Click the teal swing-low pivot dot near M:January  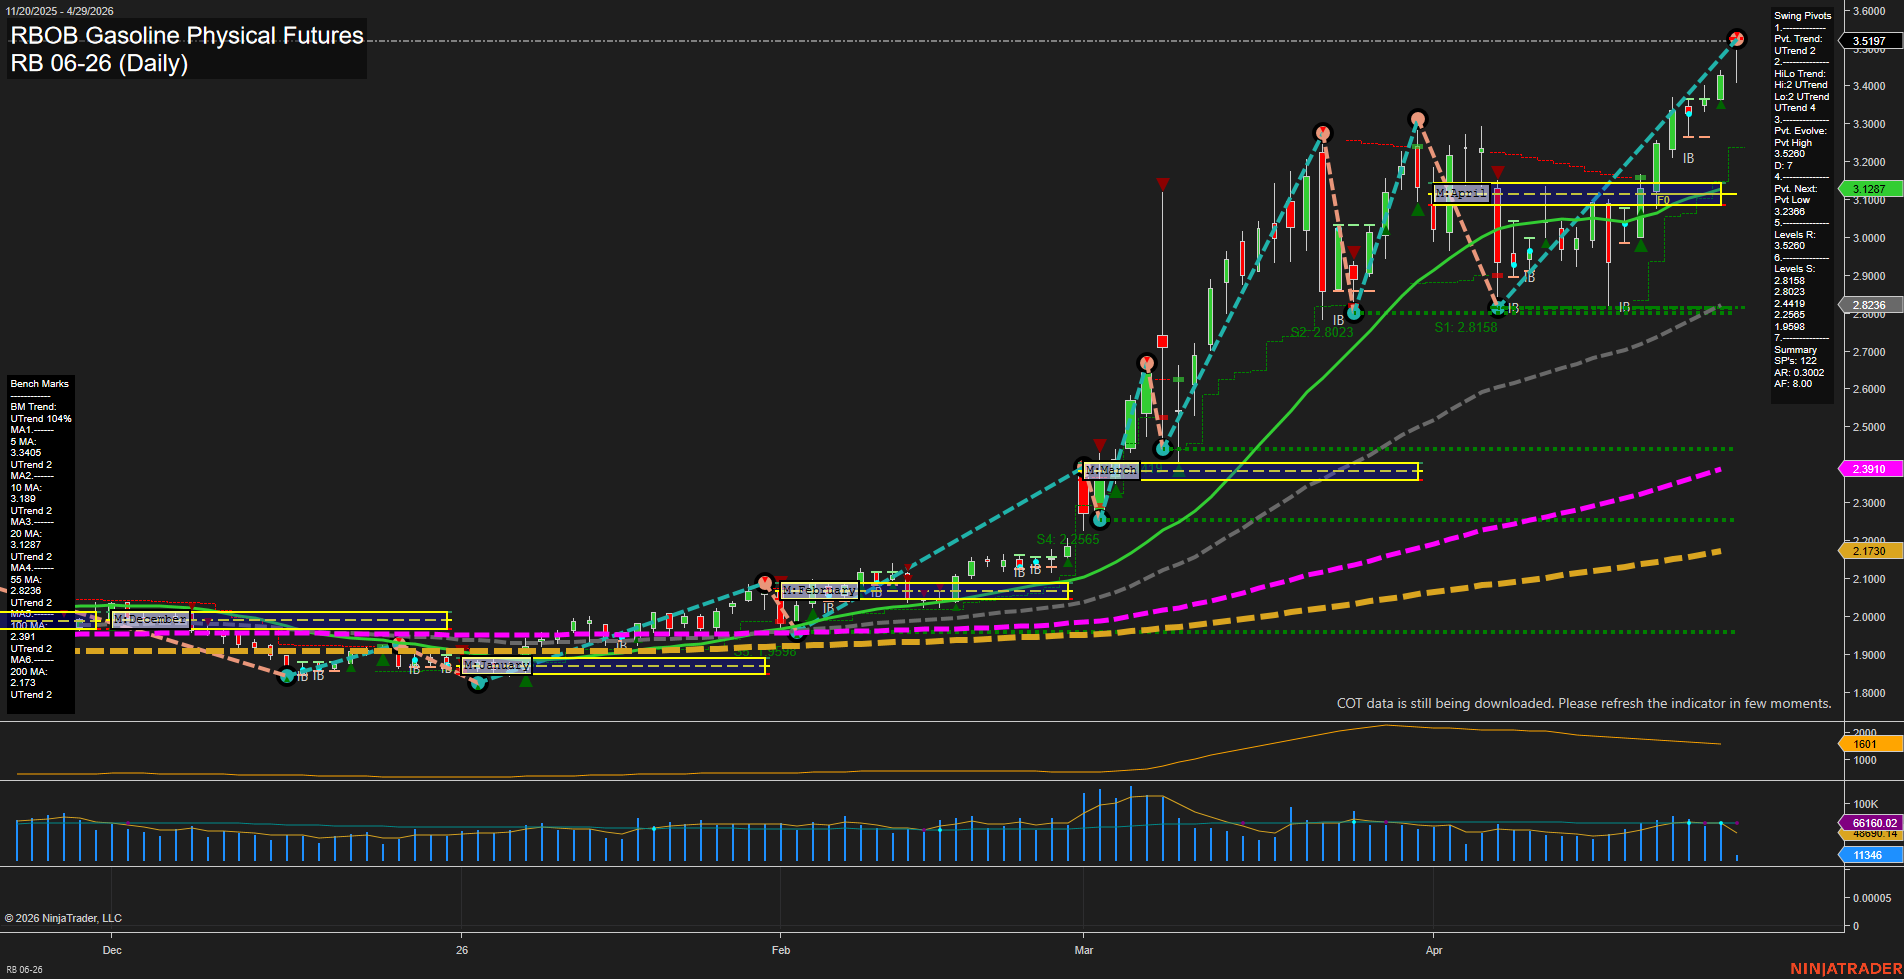[479, 683]
